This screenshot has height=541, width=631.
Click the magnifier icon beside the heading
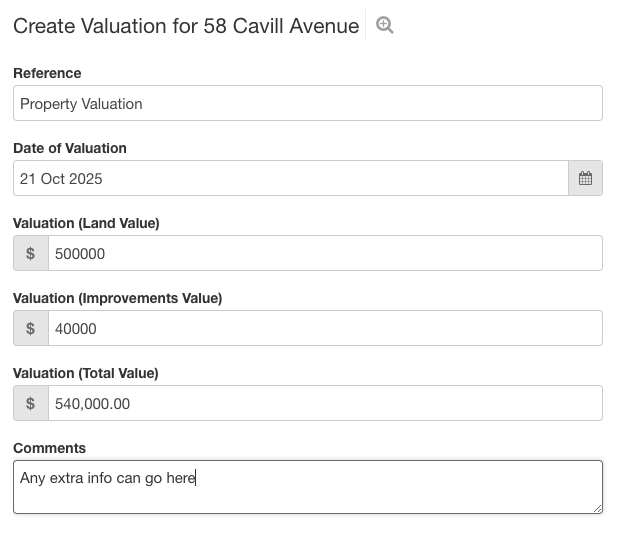(384, 27)
